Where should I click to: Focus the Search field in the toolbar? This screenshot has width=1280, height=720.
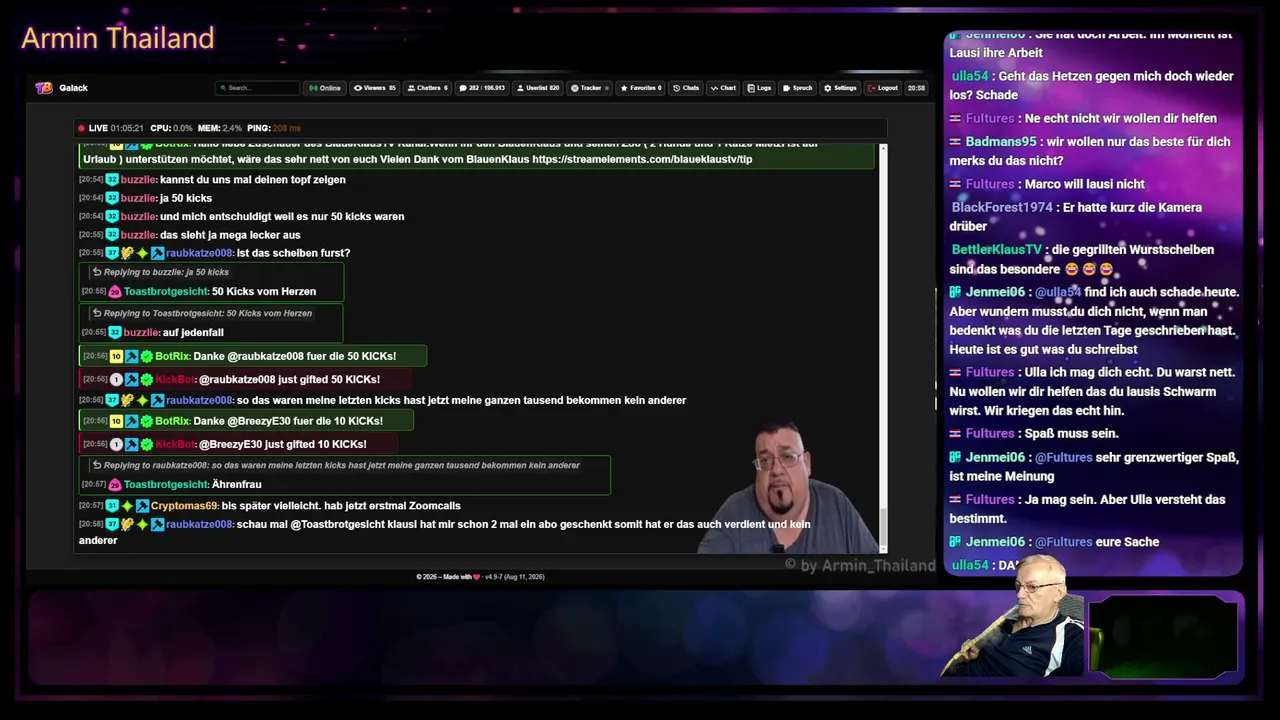coord(257,88)
